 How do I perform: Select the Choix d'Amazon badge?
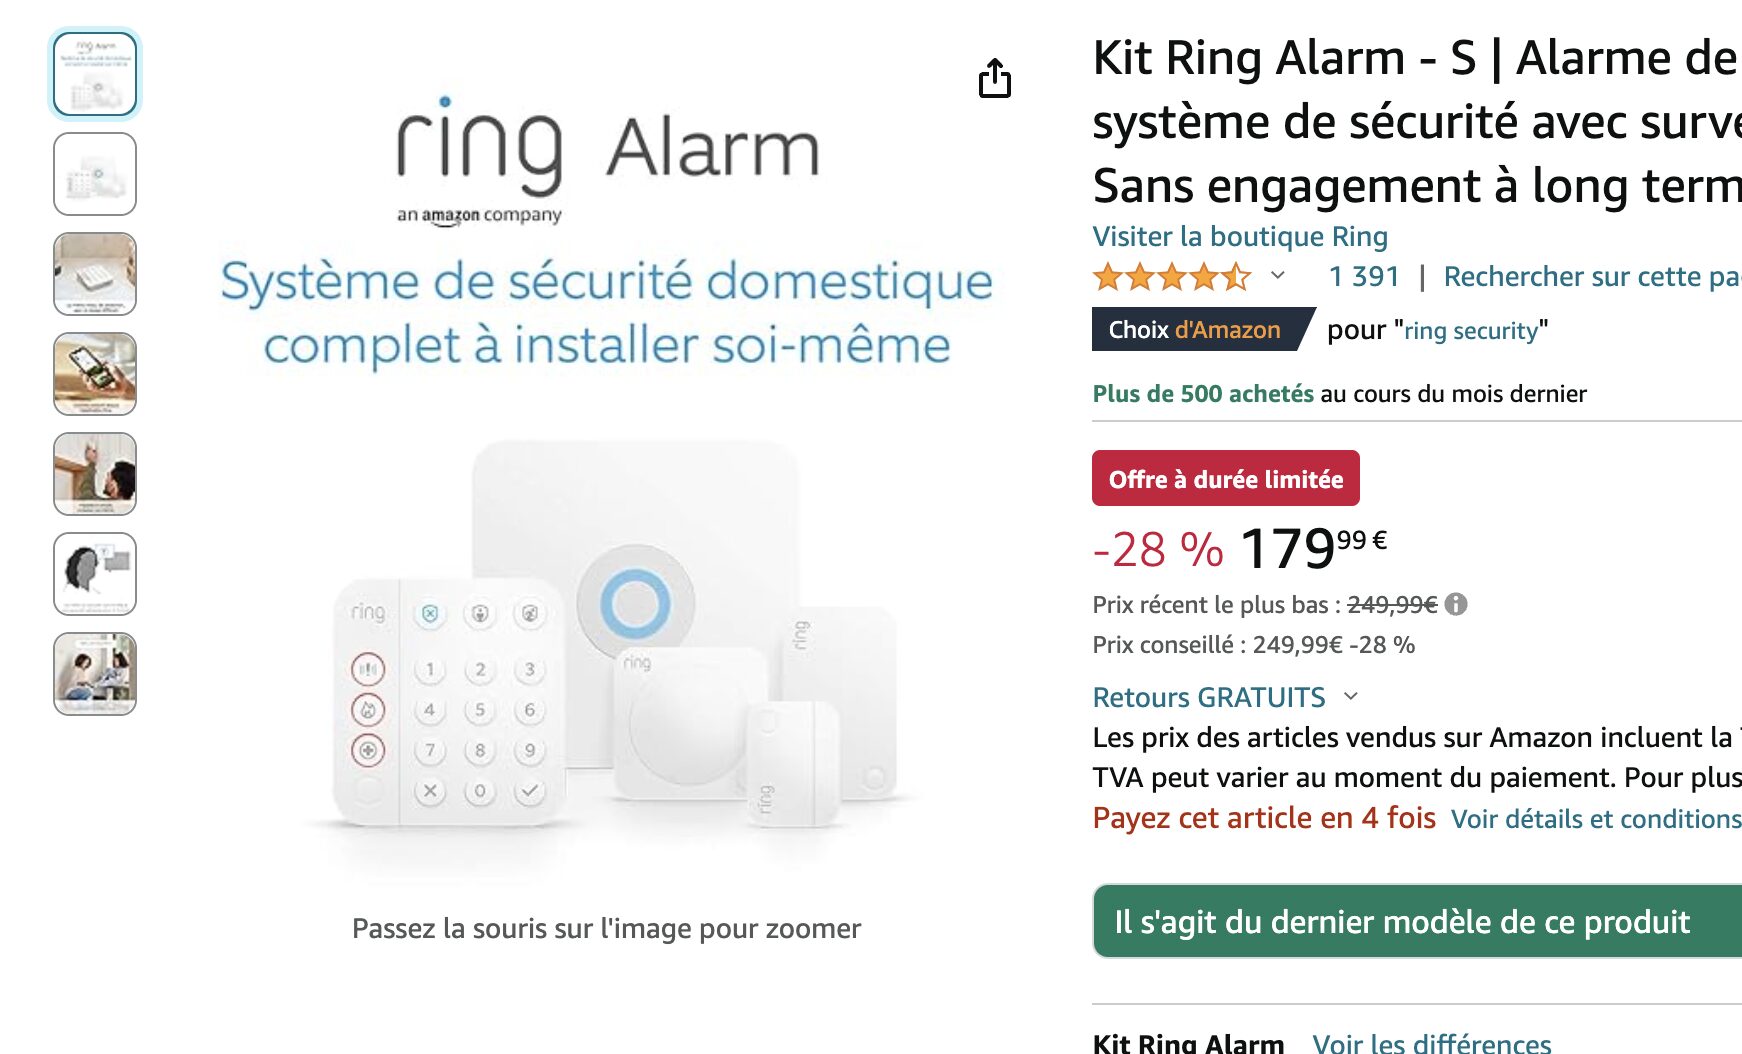click(x=1197, y=330)
